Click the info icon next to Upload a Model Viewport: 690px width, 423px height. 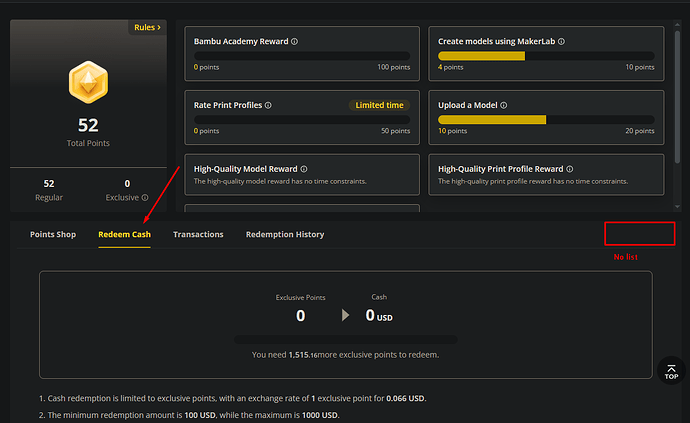tap(504, 105)
